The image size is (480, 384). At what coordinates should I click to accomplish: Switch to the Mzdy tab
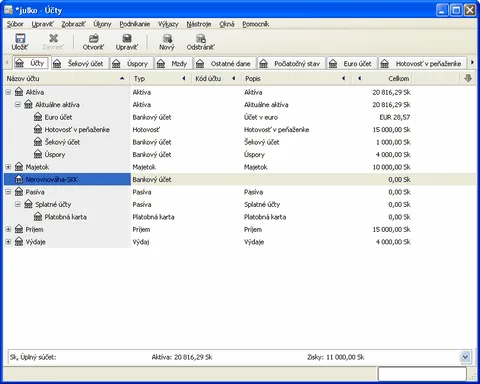[x=173, y=63]
